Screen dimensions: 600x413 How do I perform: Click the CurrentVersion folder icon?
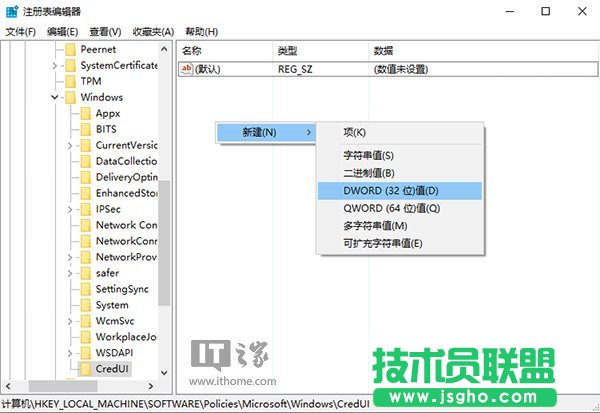(86, 145)
